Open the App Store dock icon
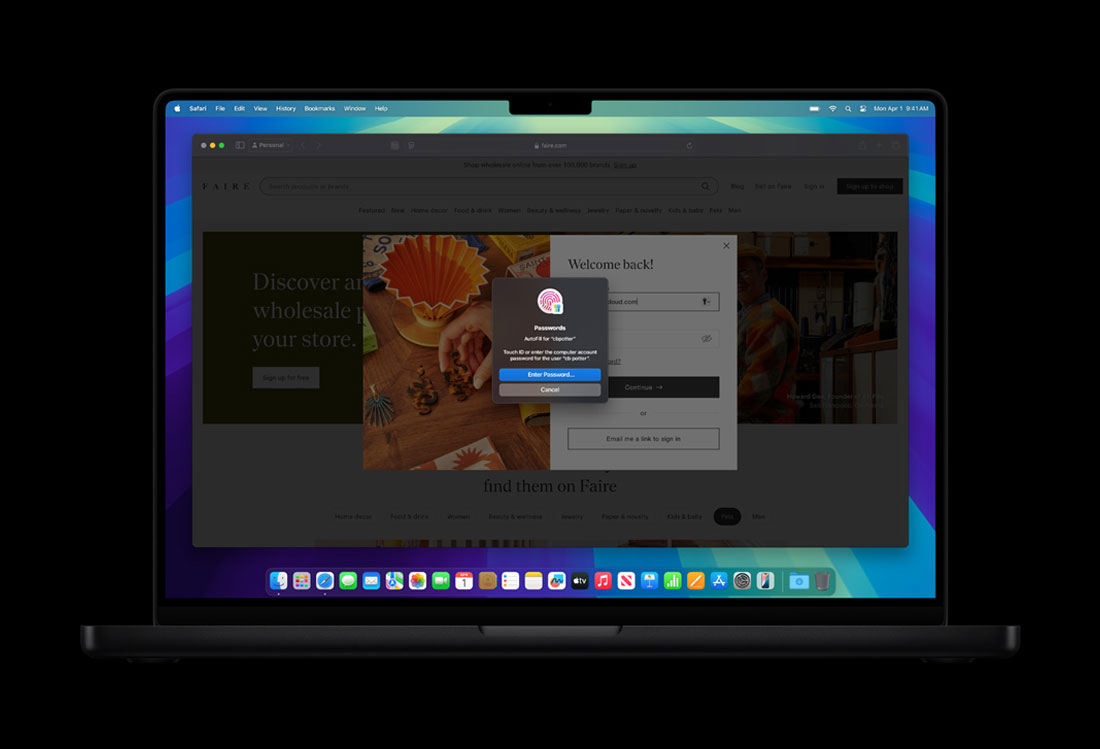Image resolution: width=1100 pixels, height=749 pixels. [x=719, y=581]
